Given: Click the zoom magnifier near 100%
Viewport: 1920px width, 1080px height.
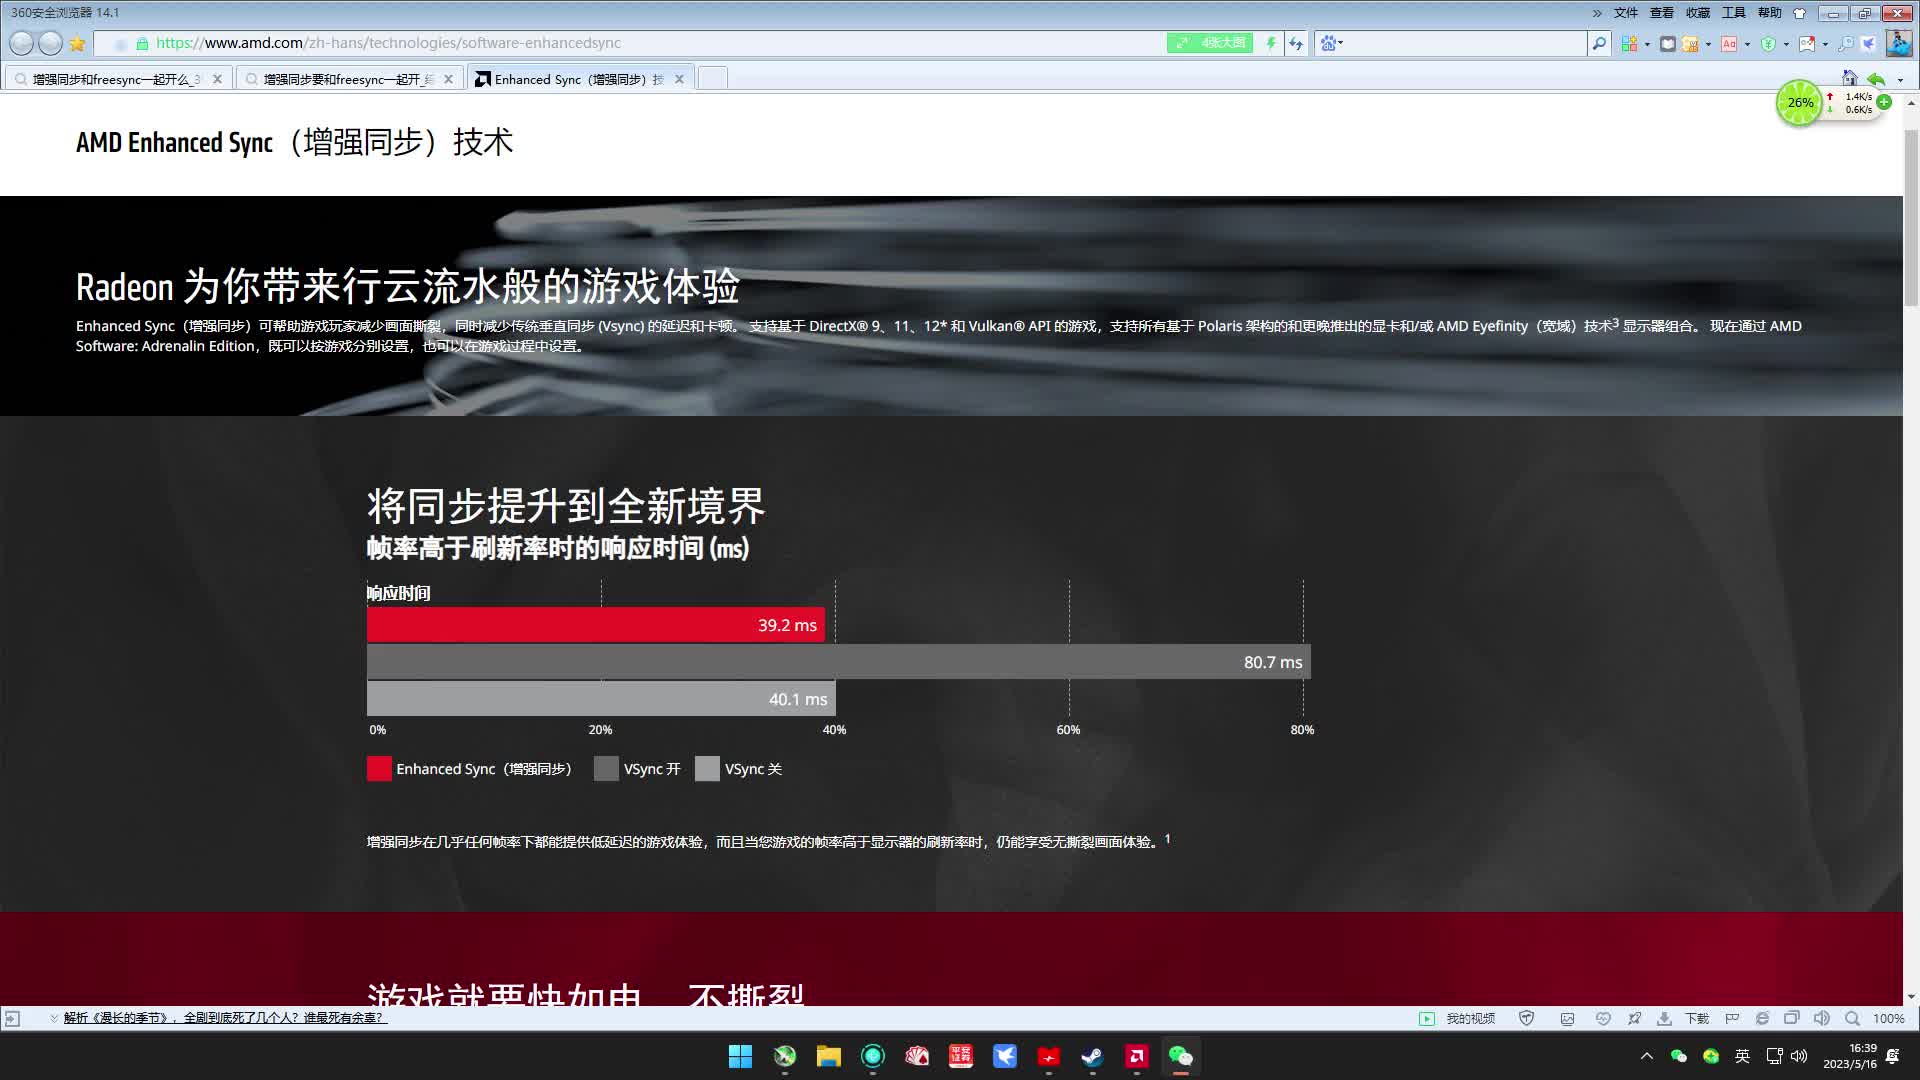Looking at the screenshot, I should 1852,1018.
